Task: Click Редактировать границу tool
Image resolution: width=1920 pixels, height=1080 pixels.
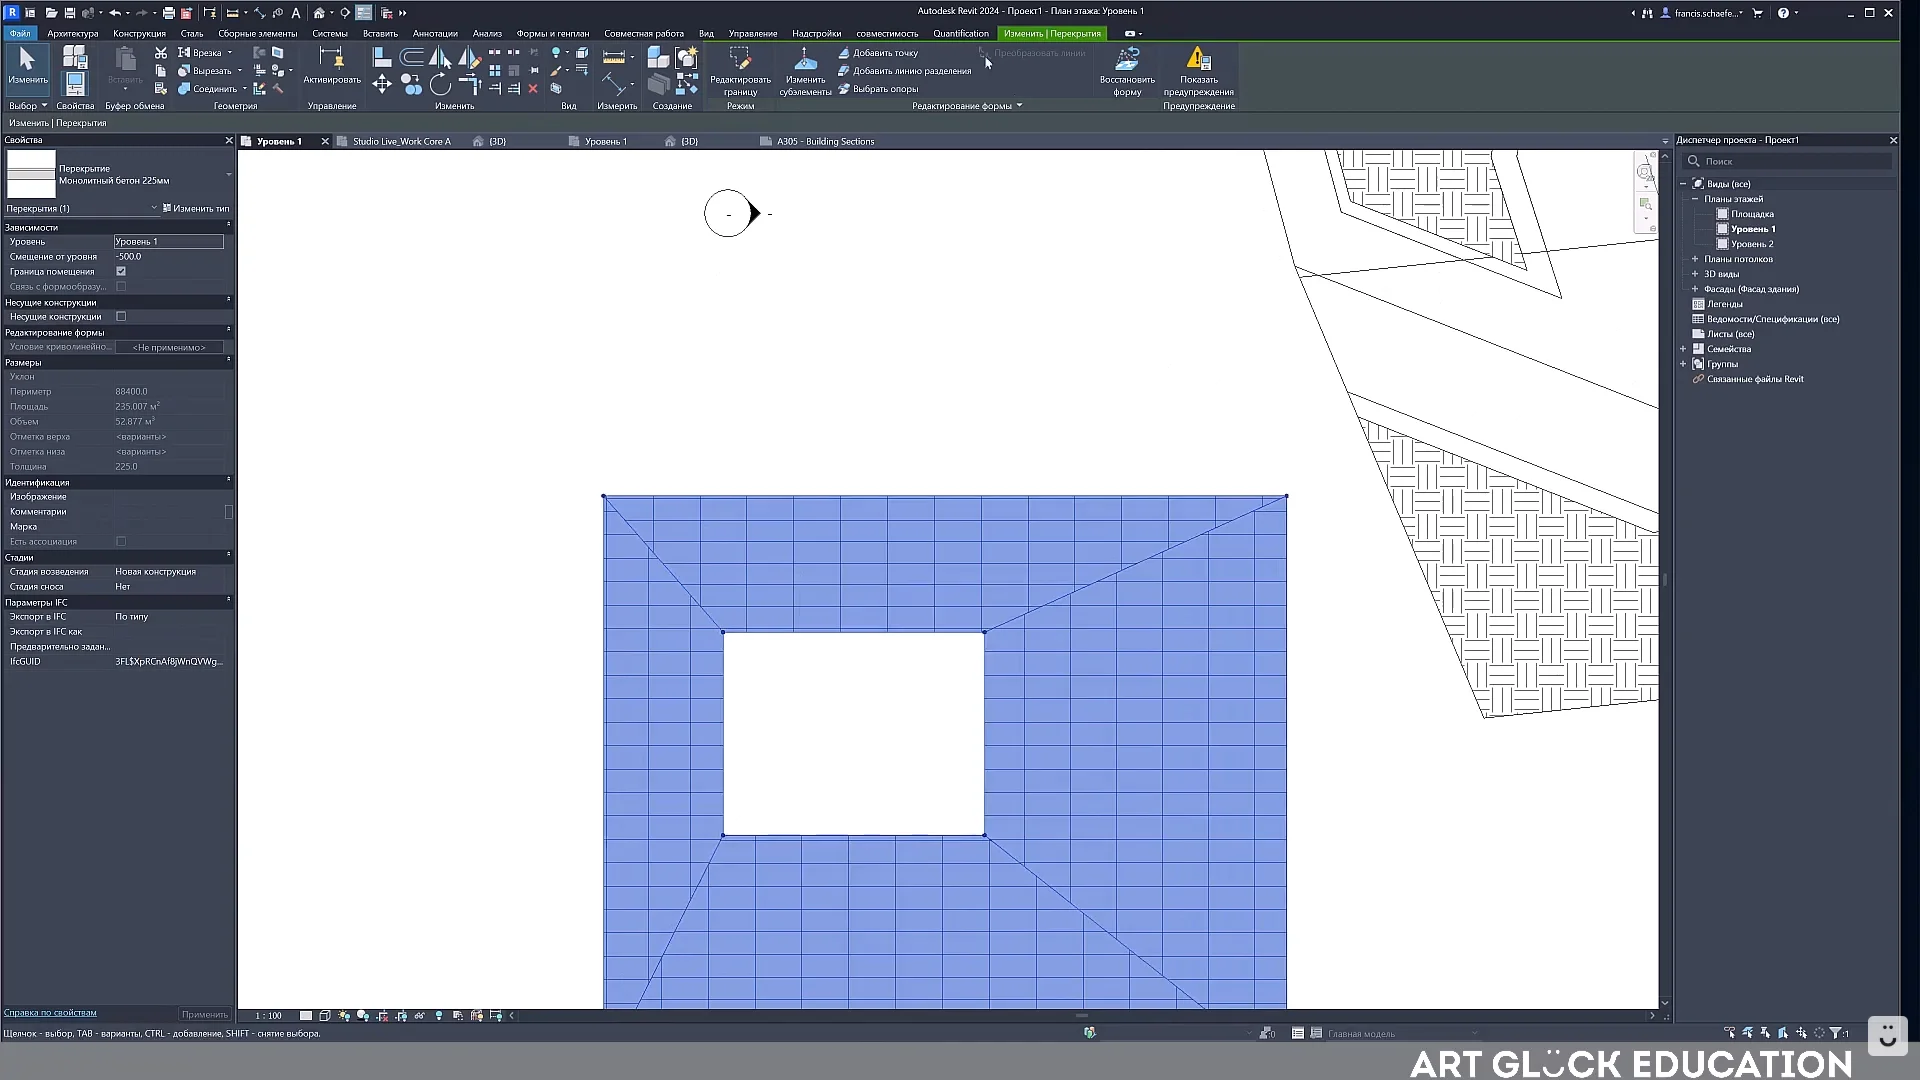Action: click(740, 71)
